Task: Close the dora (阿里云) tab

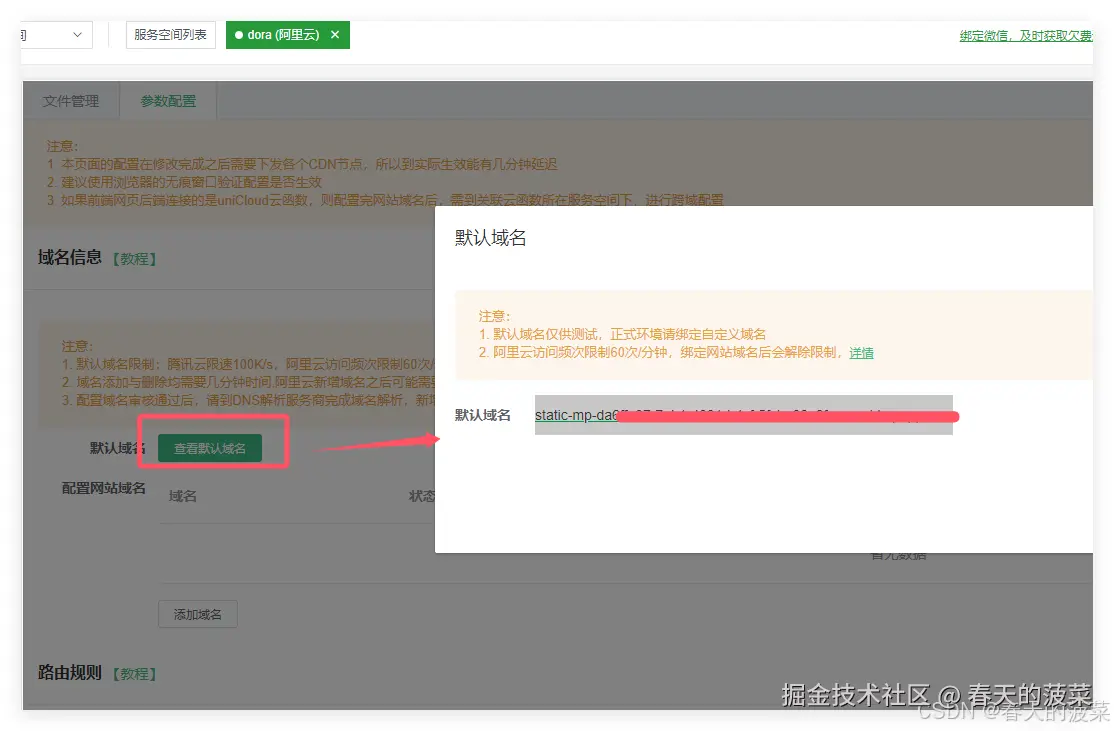Action: click(x=335, y=35)
